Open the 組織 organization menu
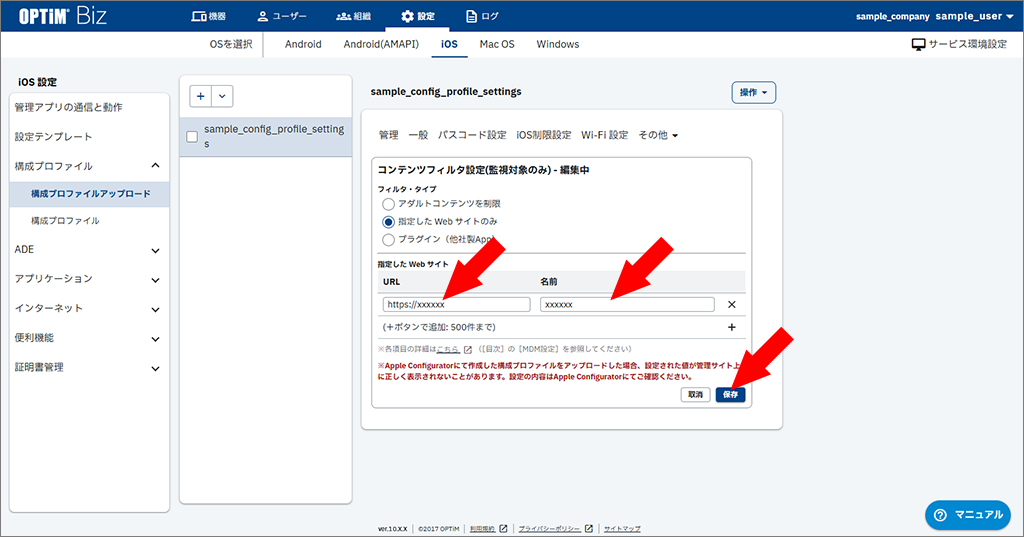Screen dimensions: 1024x537 point(353,16)
